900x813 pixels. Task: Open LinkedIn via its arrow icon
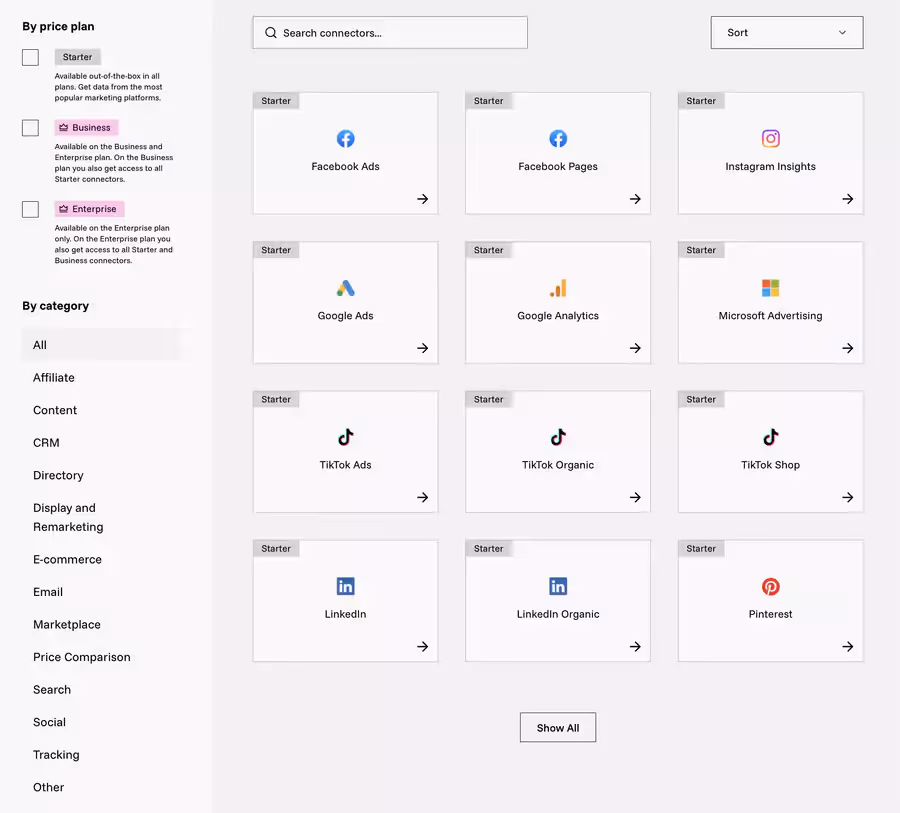[422, 646]
